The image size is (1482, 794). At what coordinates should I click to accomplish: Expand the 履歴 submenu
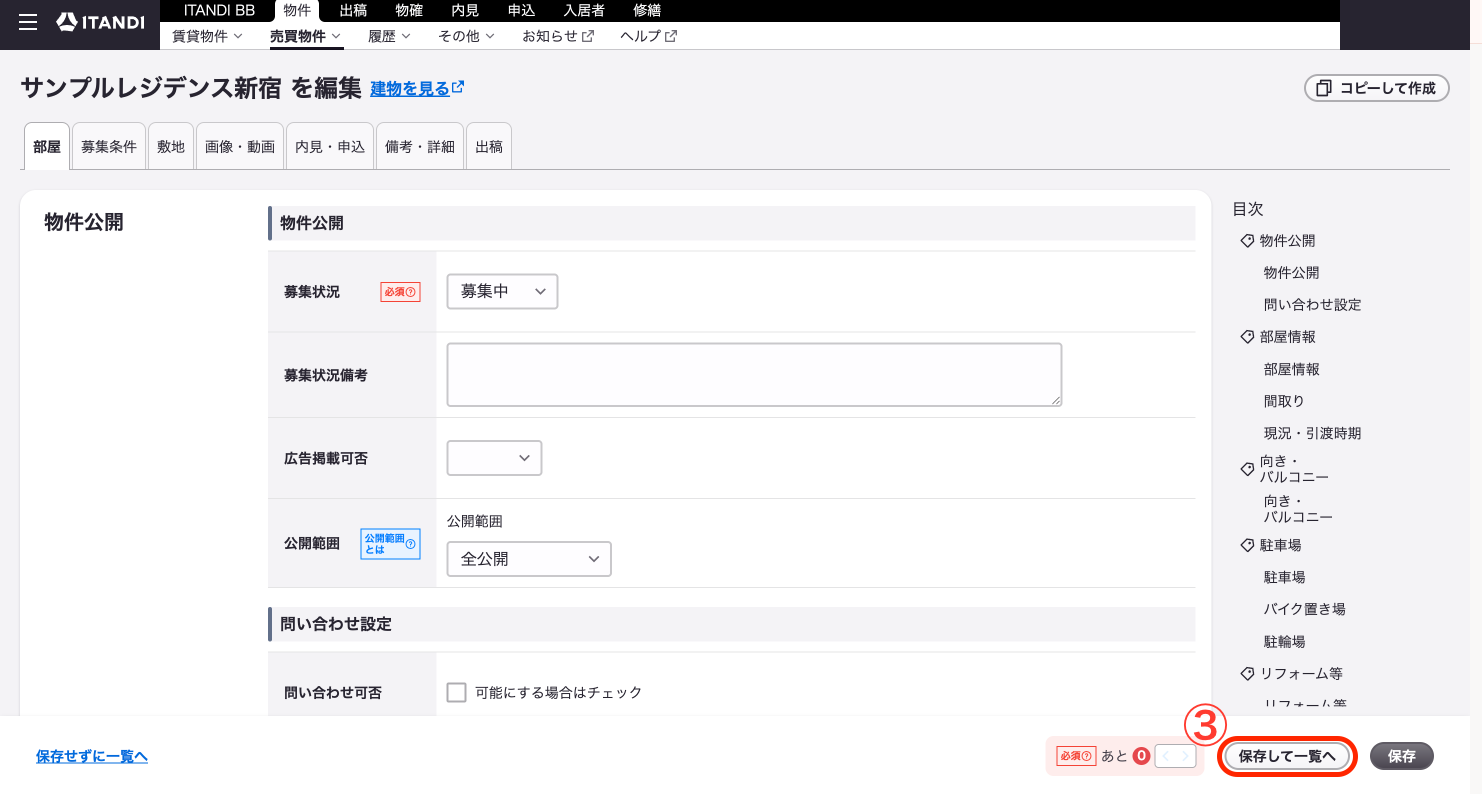(x=389, y=36)
